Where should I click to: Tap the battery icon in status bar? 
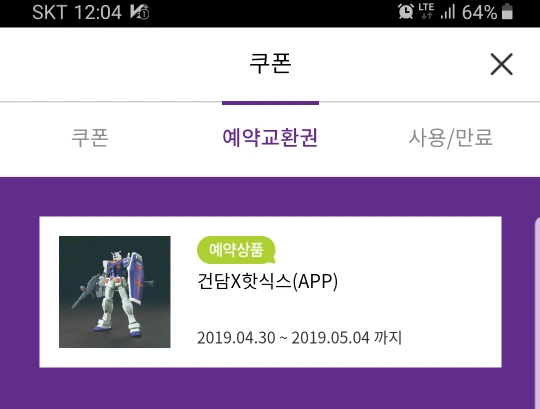[x=507, y=11]
